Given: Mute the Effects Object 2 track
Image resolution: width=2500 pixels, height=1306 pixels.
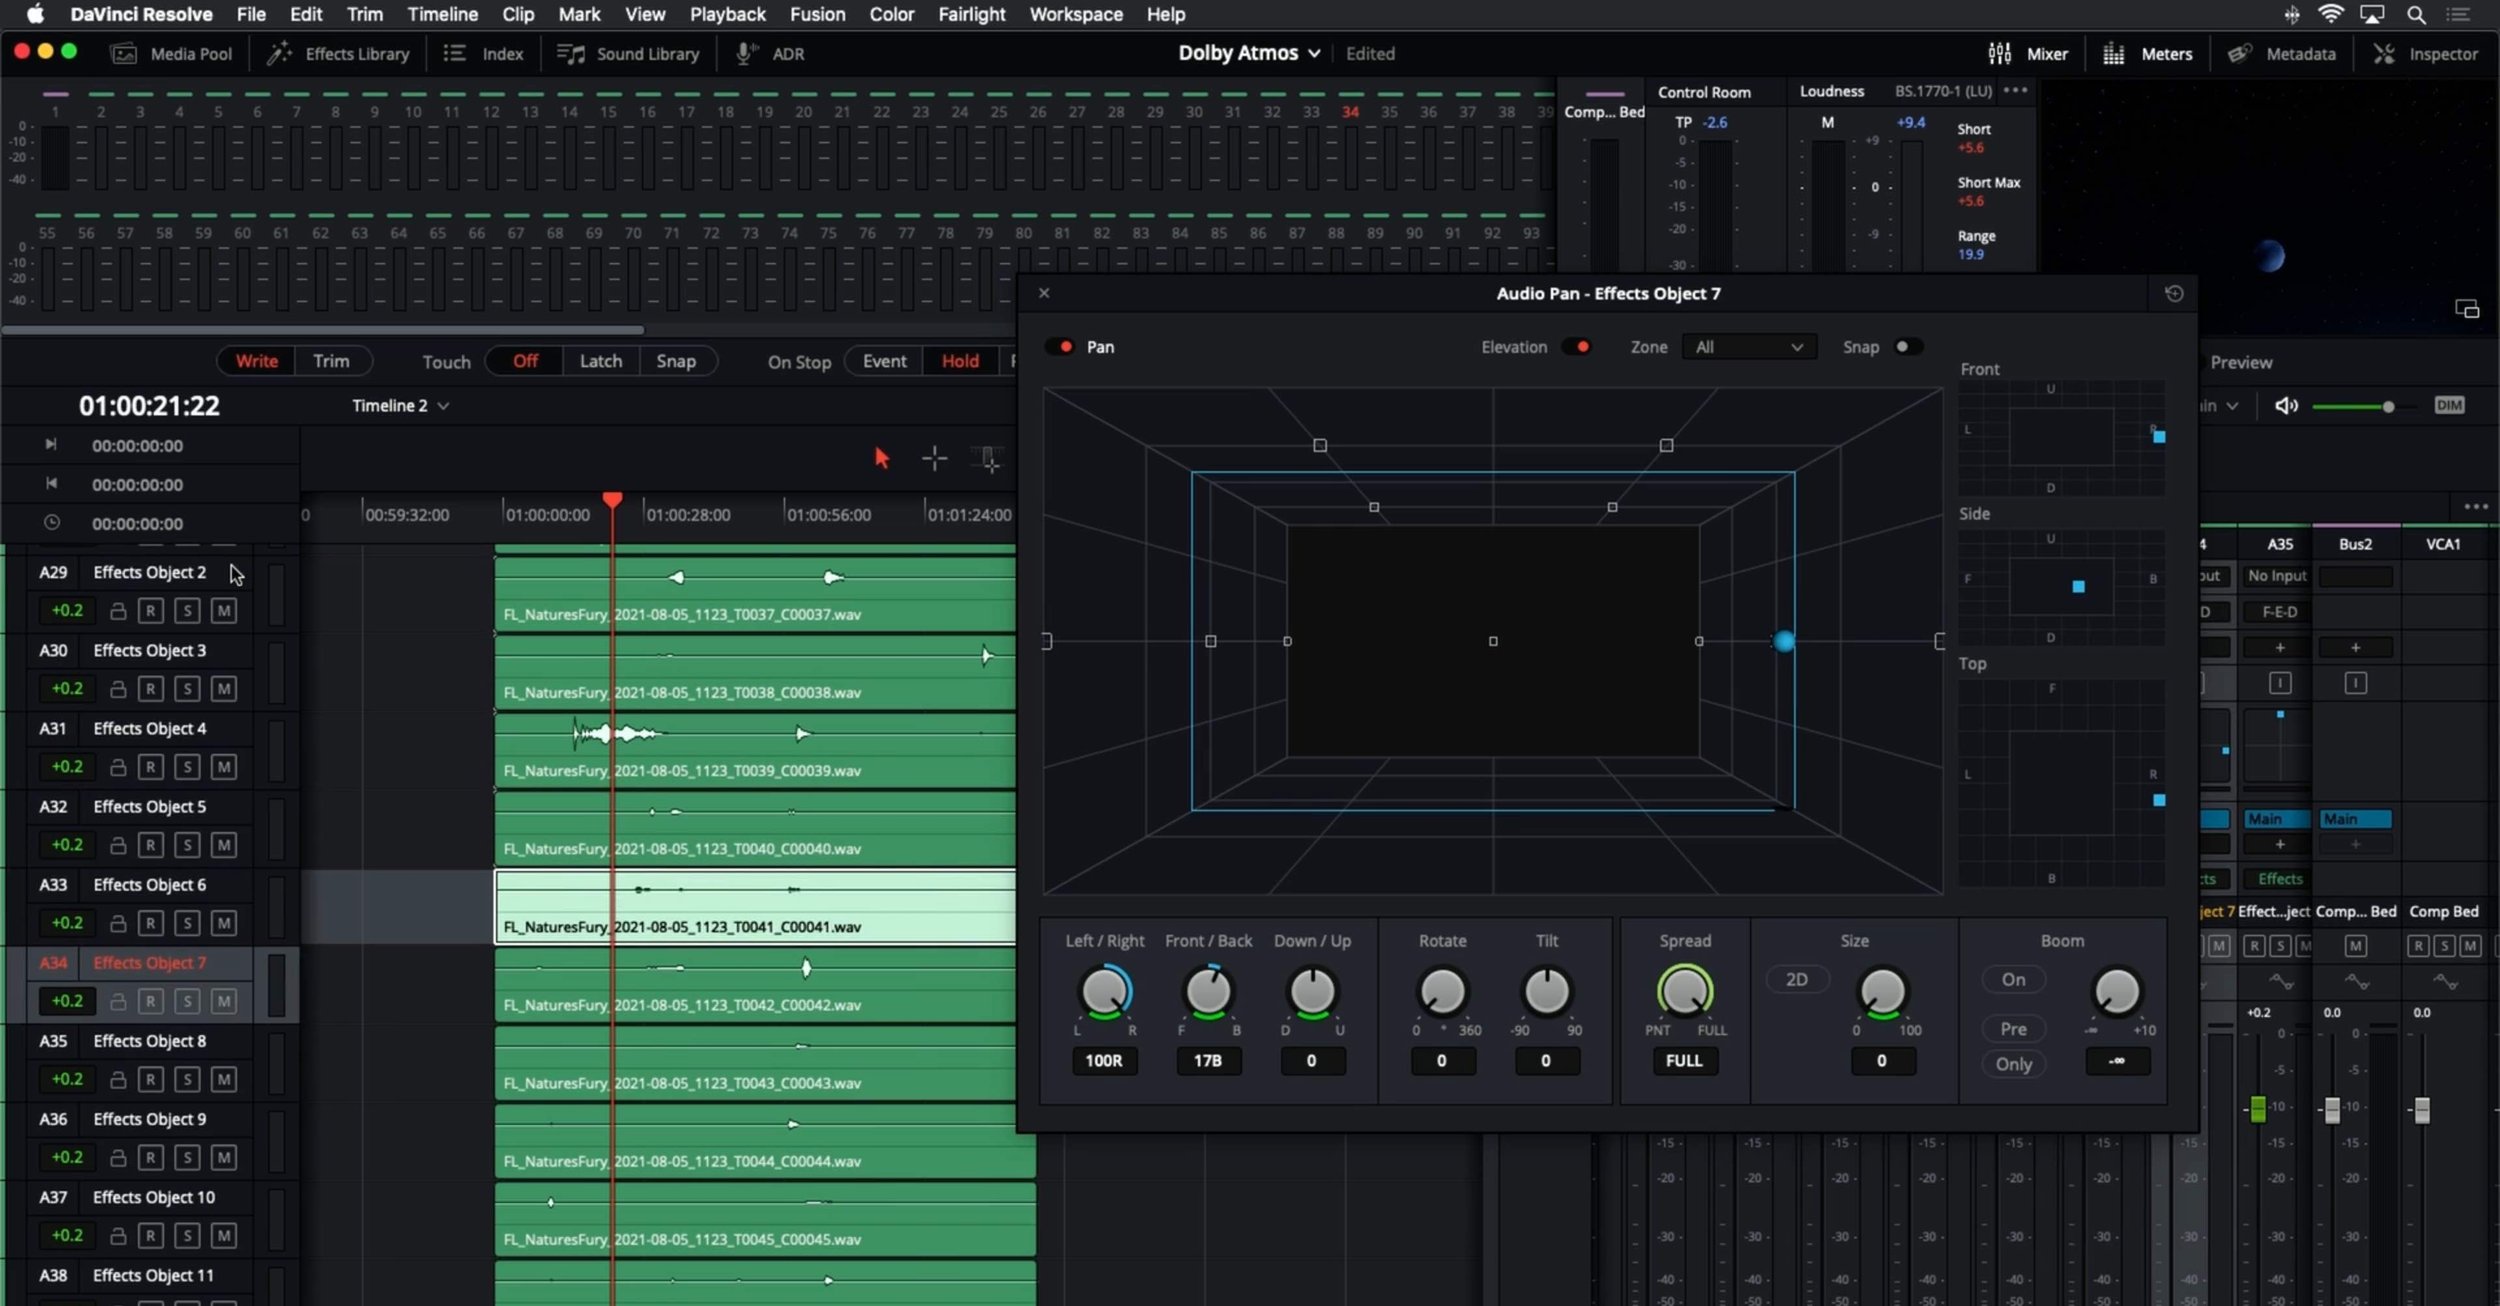Looking at the screenshot, I should (x=224, y=610).
